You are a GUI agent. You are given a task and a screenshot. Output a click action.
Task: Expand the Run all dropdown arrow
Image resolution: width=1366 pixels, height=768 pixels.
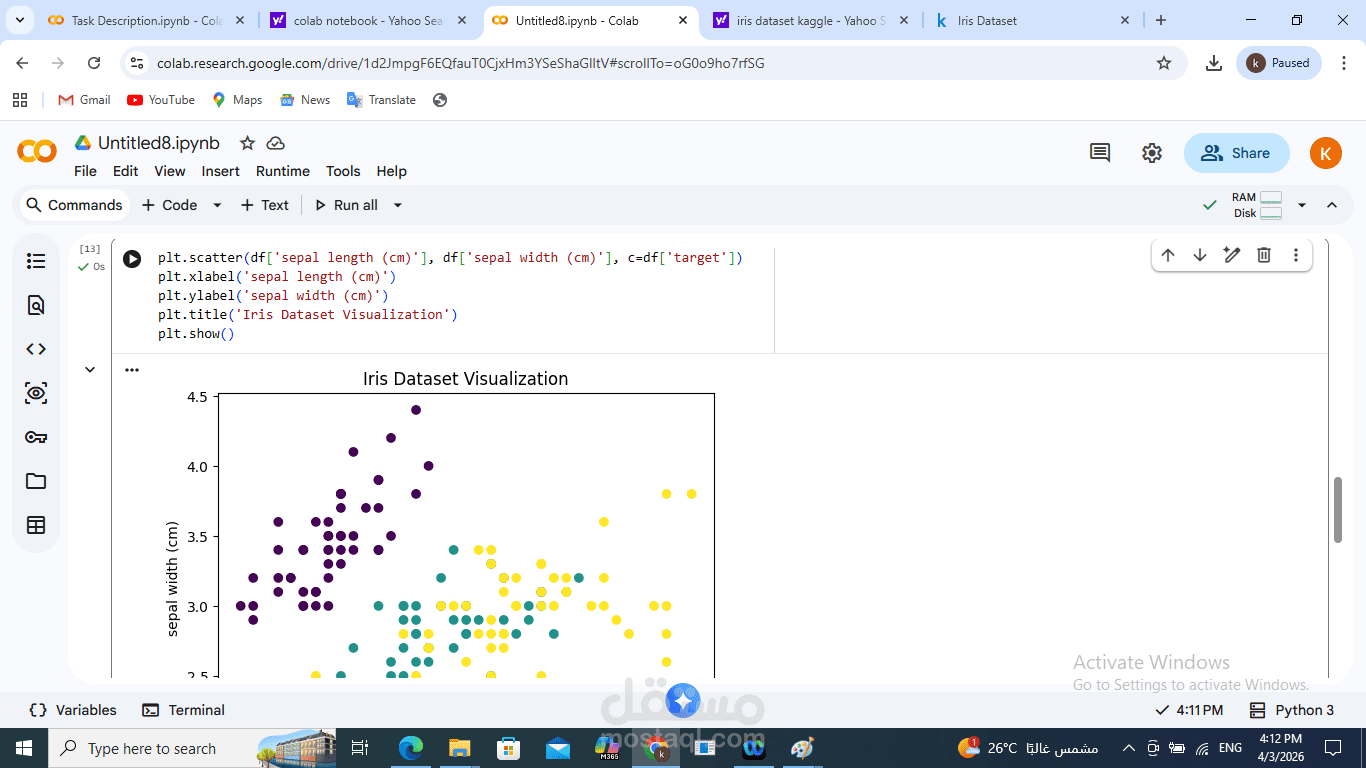(397, 205)
